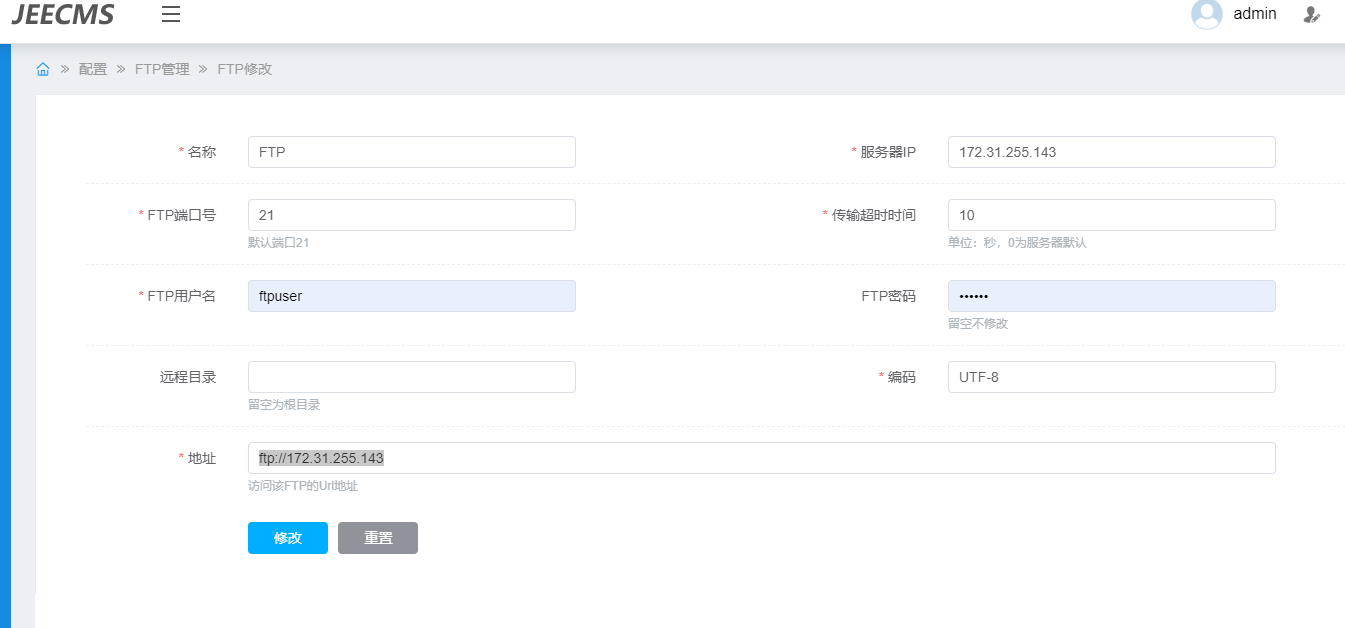Image resolution: width=1345 pixels, height=628 pixels.
Task: Go to home via breadcrumb house icon
Action: (43, 69)
